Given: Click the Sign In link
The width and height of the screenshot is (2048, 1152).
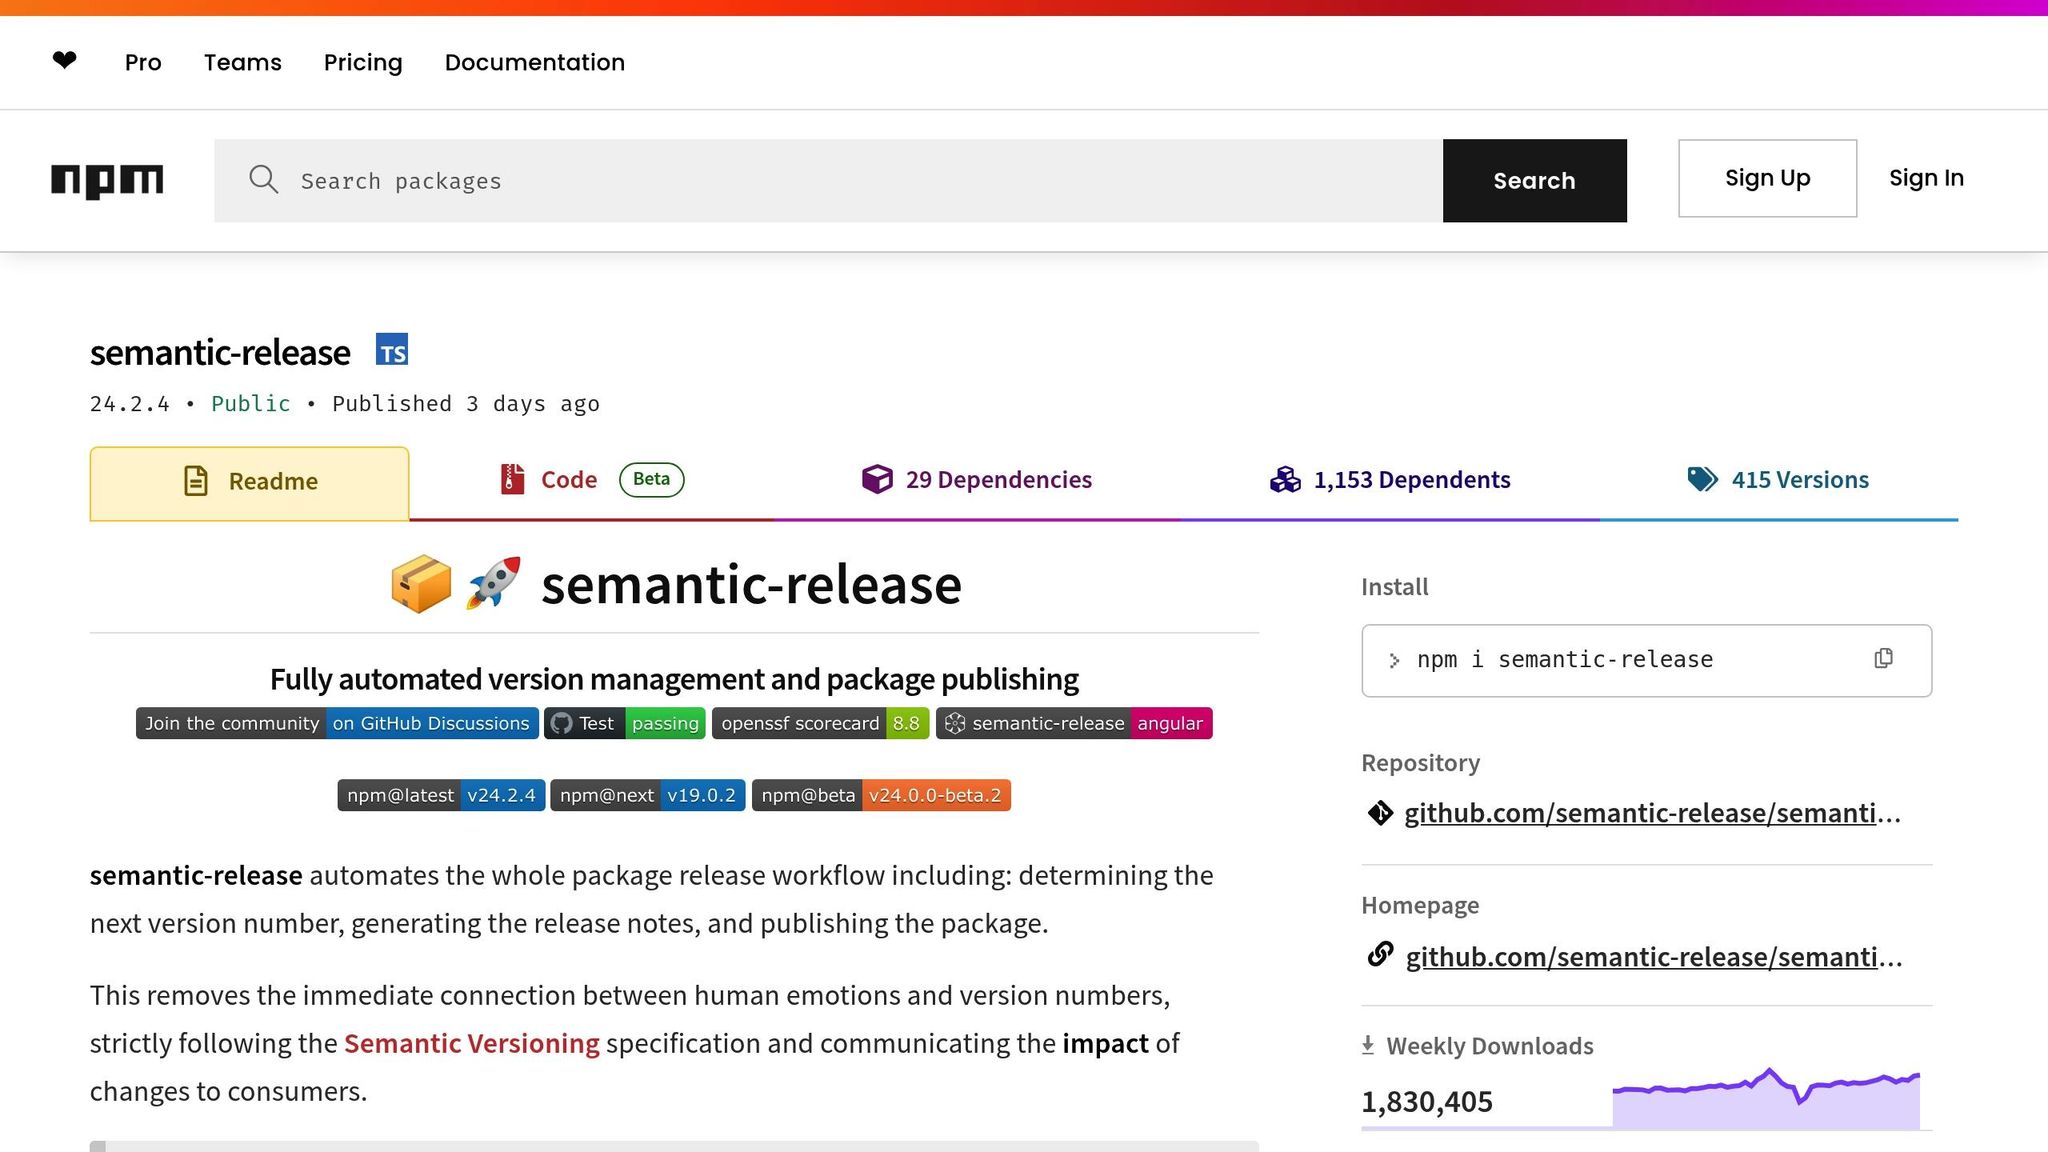Looking at the screenshot, I should 1926,178.
